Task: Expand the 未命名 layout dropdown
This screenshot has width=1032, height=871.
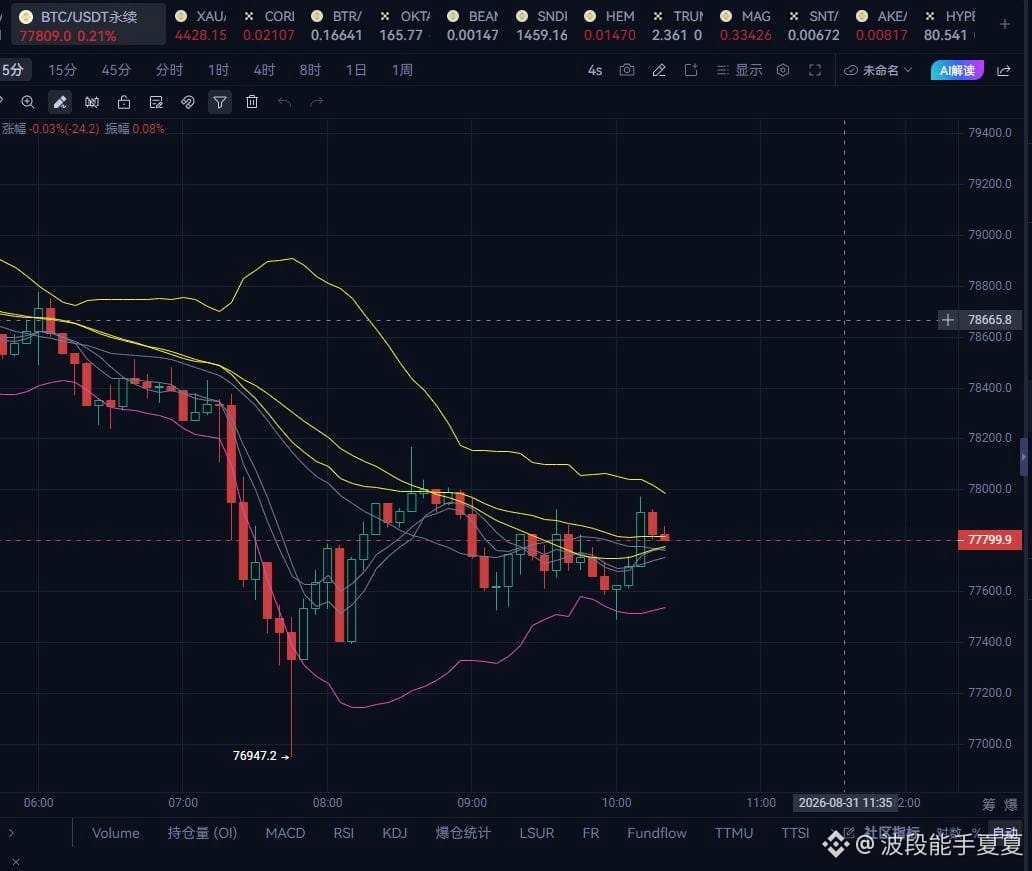Action: tap(879, 70)
